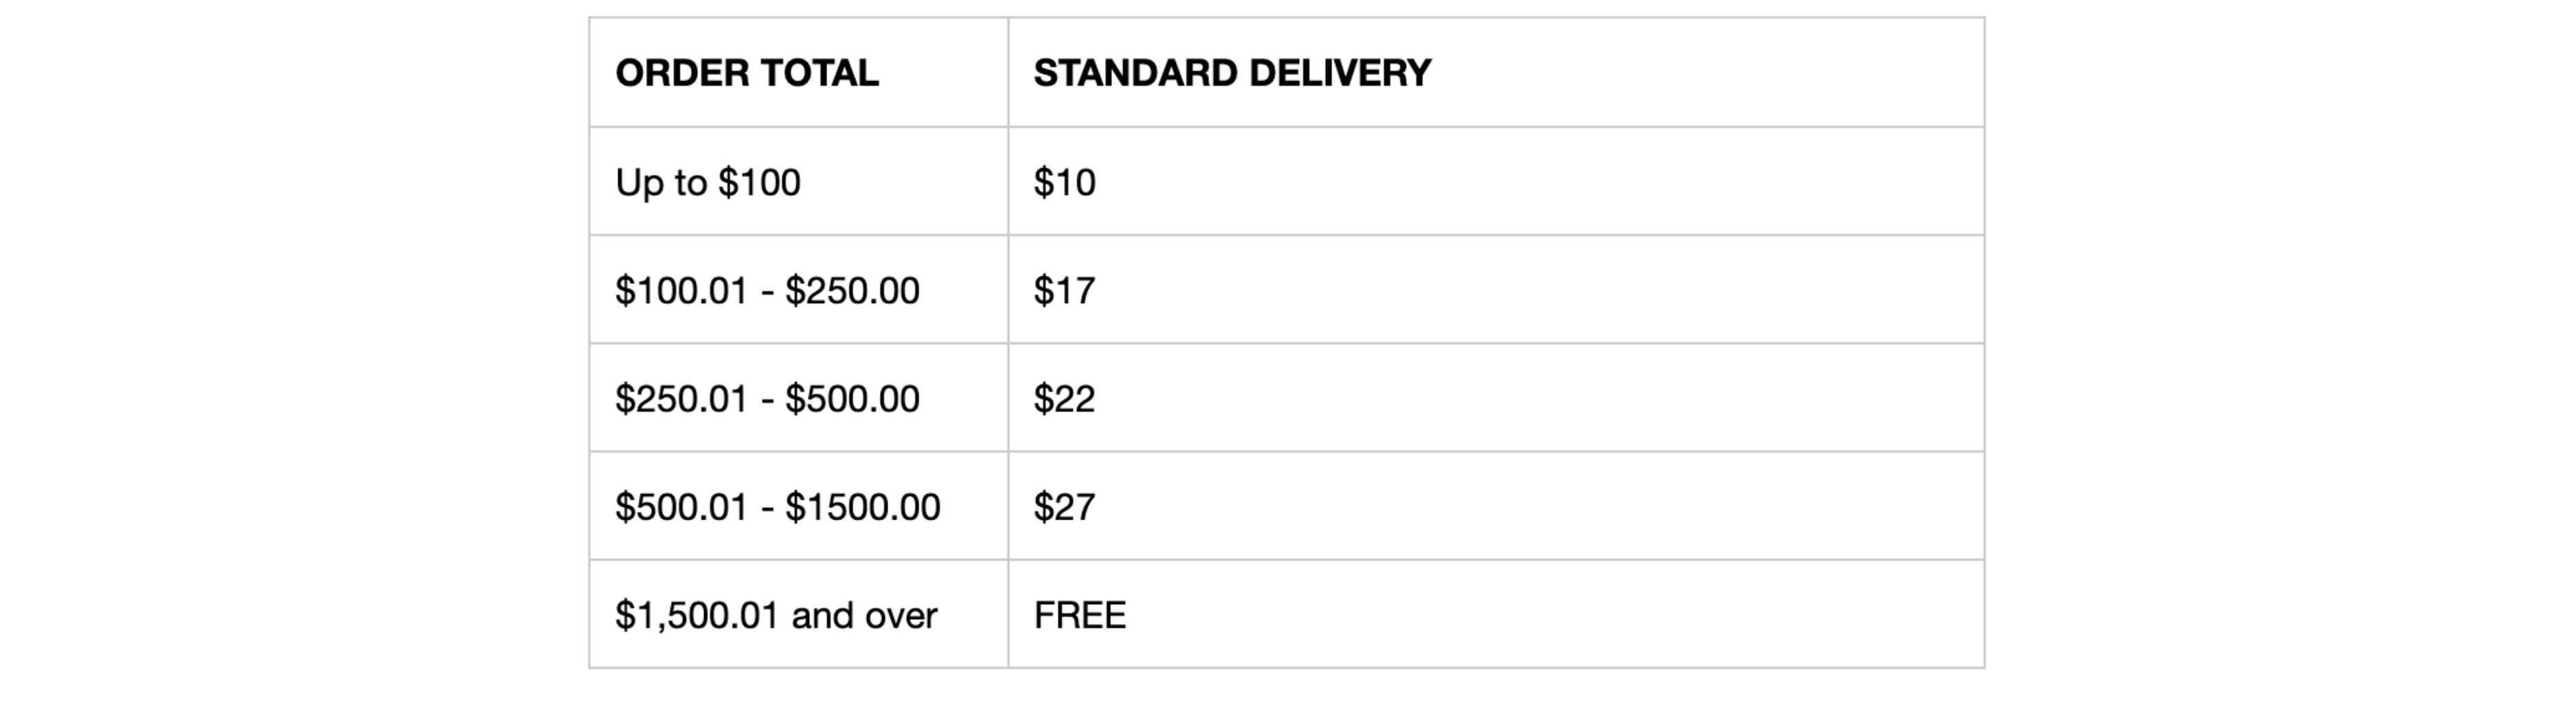Viewport: 2576px width, 701px height.
Task: Click the FREE delivery cell
Action: (1080, 615)
